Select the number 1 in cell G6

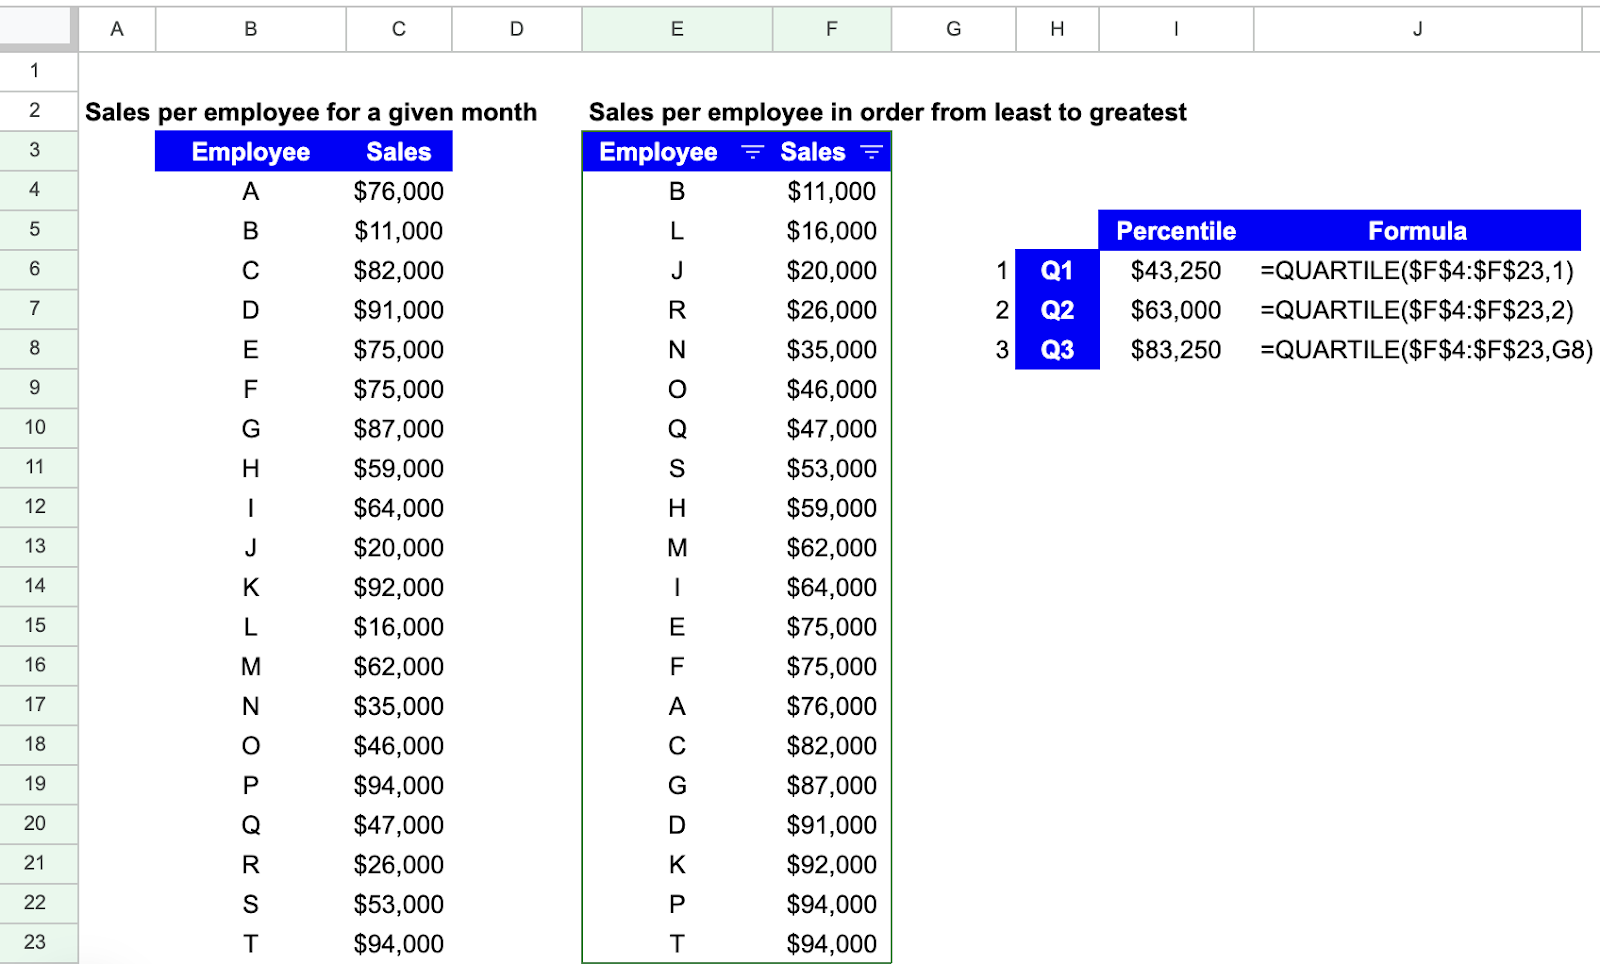(x=1002, y=270)
